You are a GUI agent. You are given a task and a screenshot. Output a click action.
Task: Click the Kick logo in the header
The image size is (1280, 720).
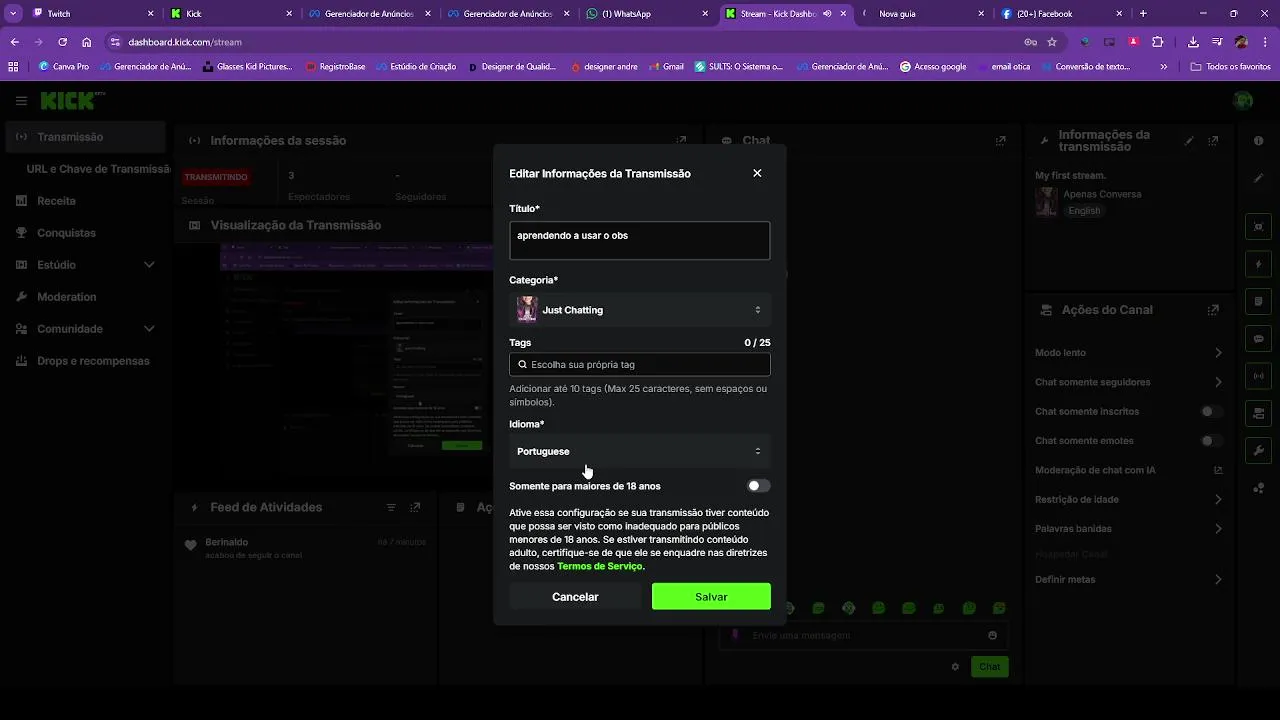coord(72,101)
